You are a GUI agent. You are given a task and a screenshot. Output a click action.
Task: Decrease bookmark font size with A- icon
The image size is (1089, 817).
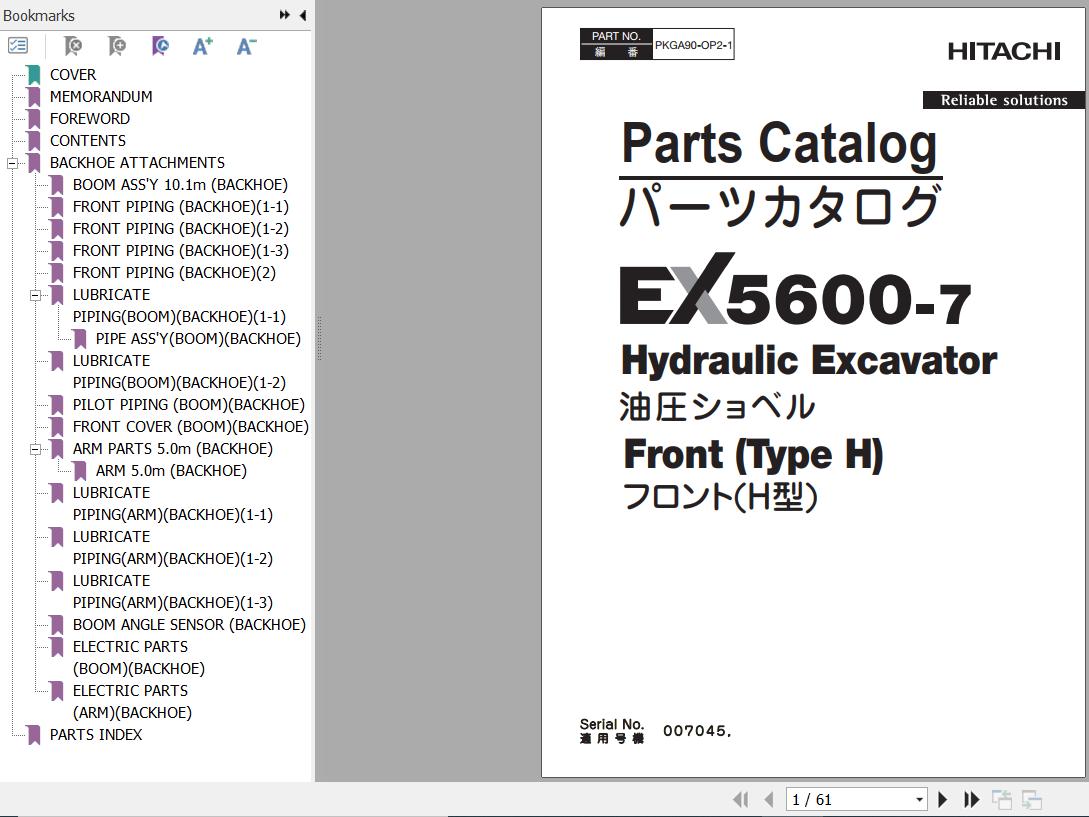(246, 46)
